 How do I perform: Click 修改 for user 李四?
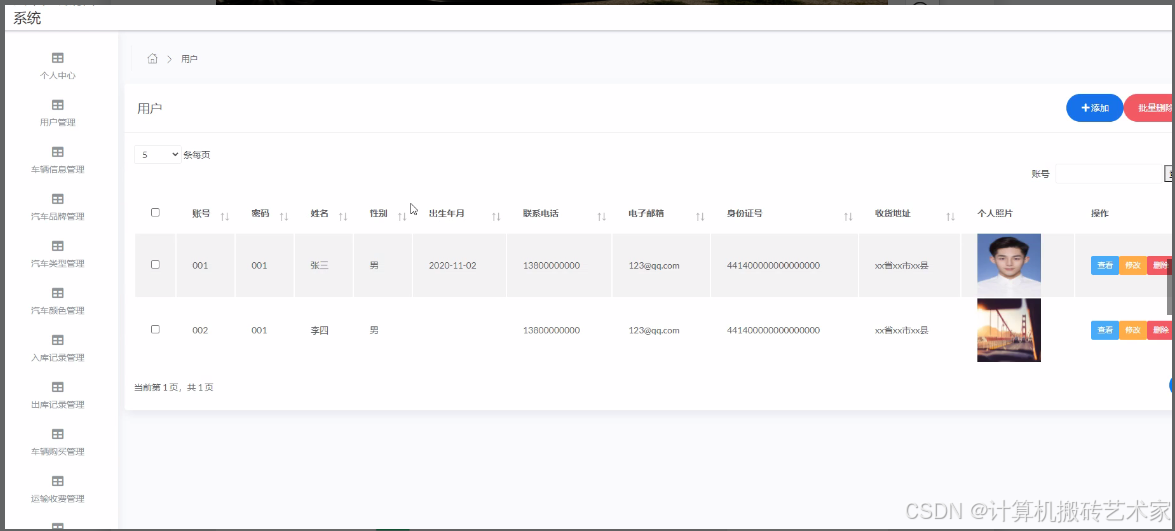1133,330
